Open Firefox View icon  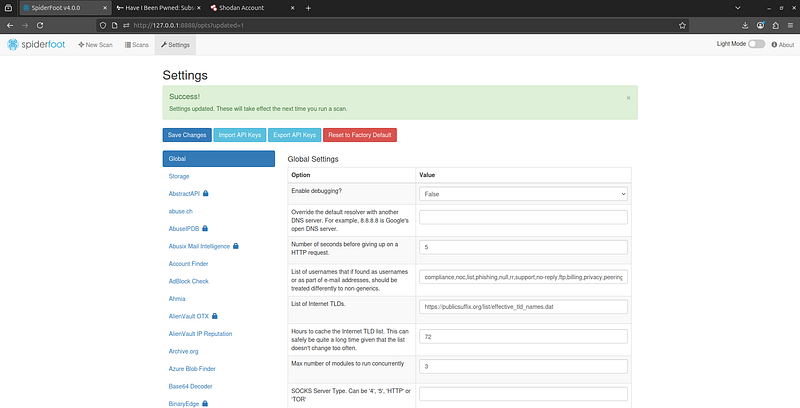(8, 8)
